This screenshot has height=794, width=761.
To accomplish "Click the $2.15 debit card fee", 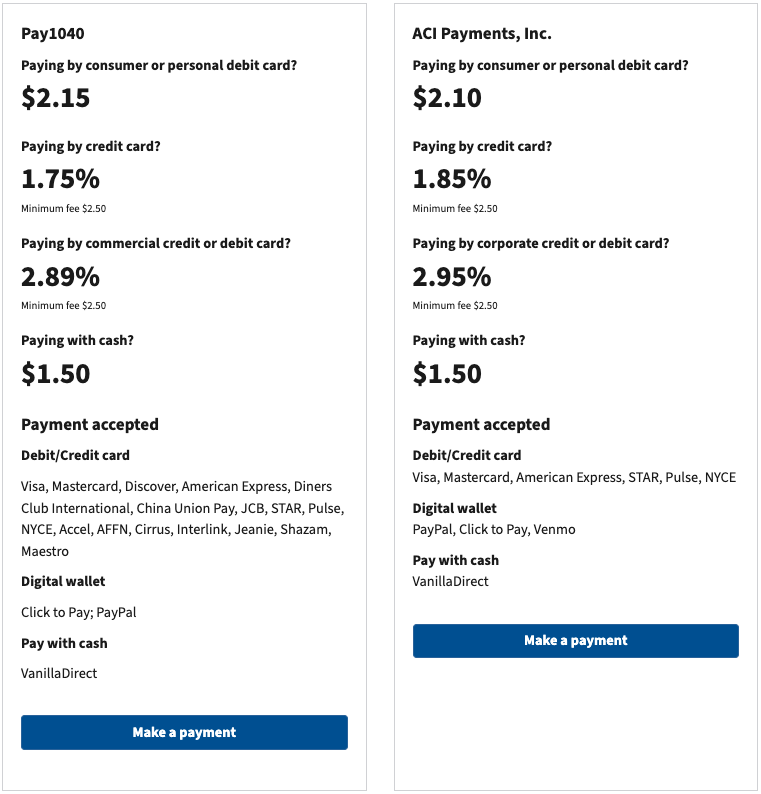I will point(56,98).
